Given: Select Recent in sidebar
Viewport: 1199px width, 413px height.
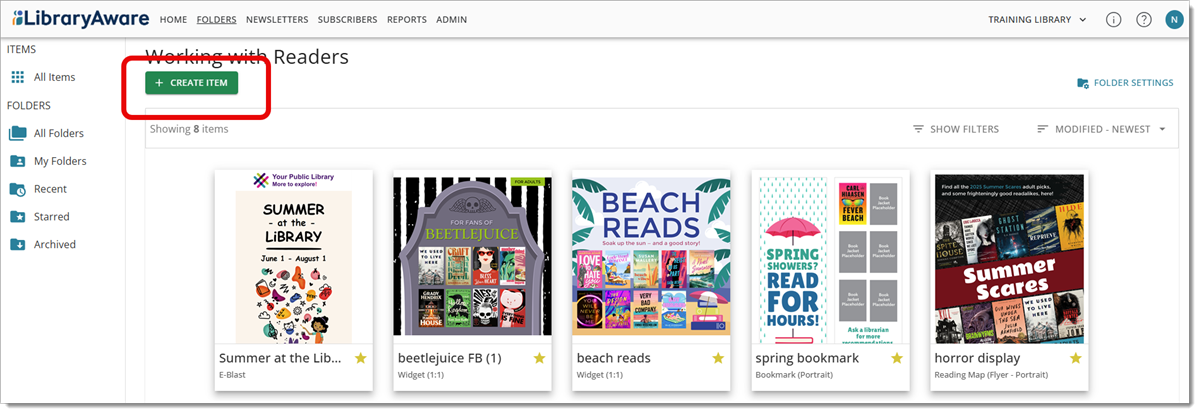Looking at the screenshot, I should coord(50,189).
